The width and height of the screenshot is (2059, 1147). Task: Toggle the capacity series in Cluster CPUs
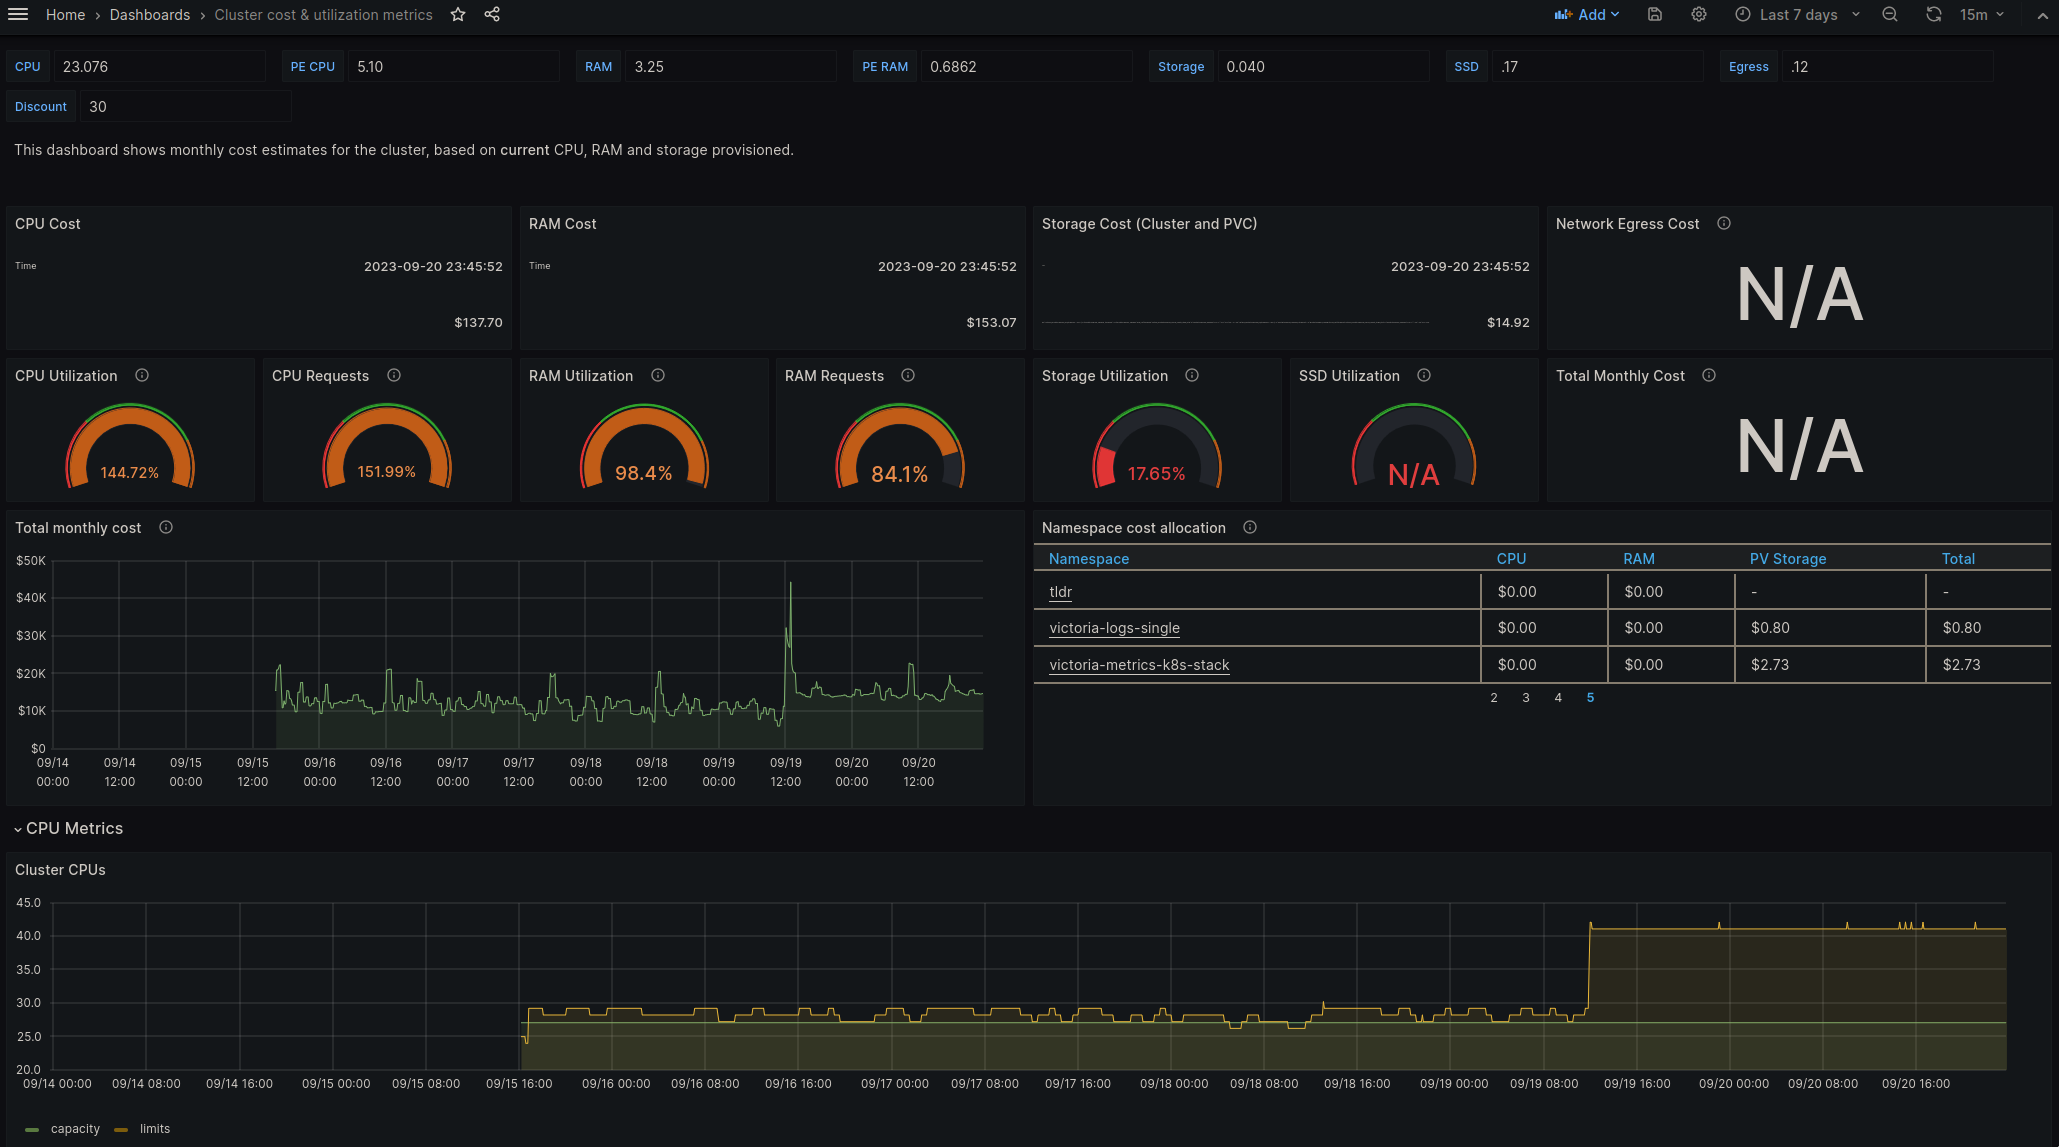point(75,1128)
